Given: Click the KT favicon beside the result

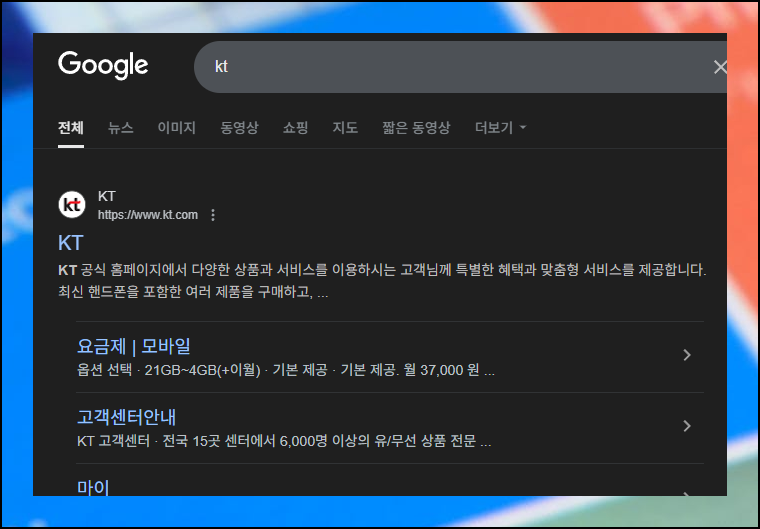Looking at the screenshot, I should 72,205.
